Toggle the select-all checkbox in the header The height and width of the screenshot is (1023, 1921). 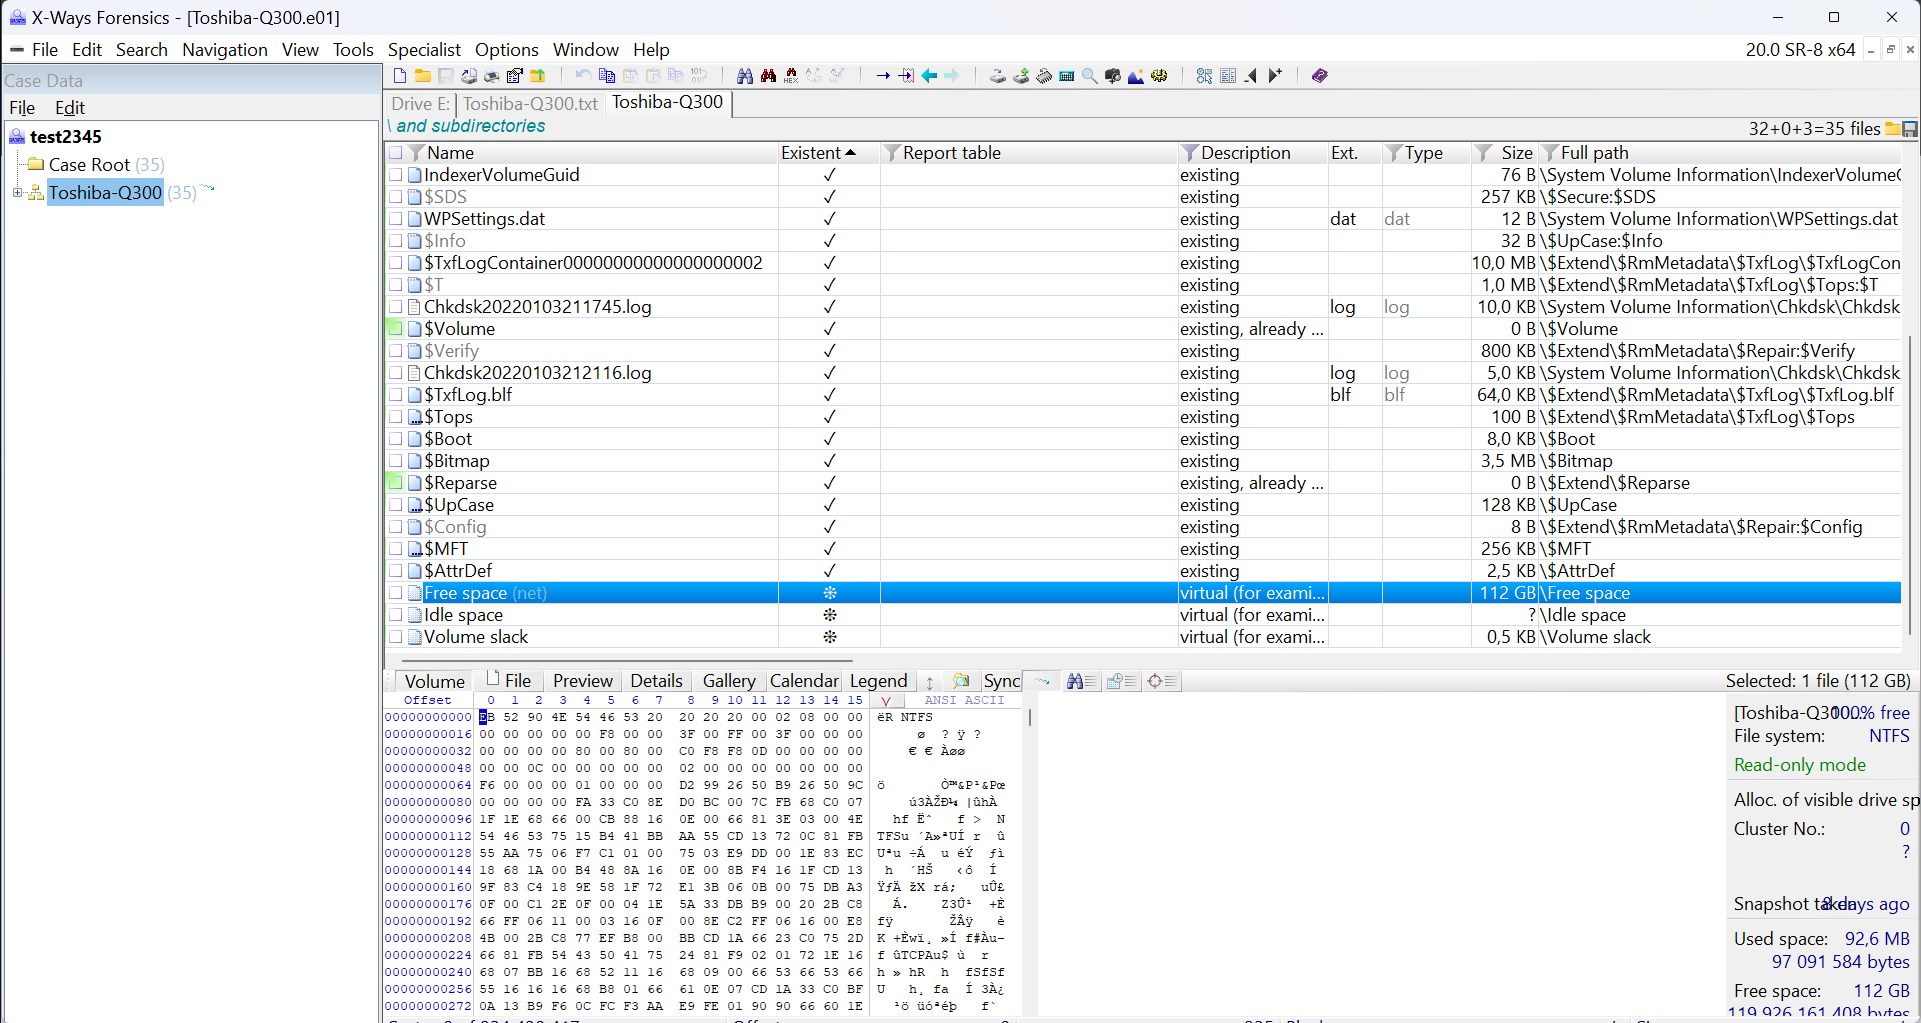[396, 153]
